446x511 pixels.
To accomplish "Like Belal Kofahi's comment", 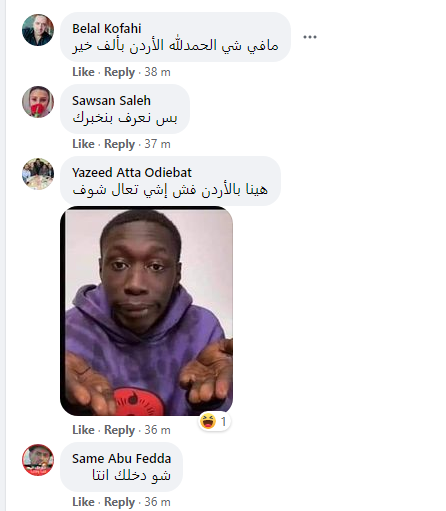I will click(83, 72).
